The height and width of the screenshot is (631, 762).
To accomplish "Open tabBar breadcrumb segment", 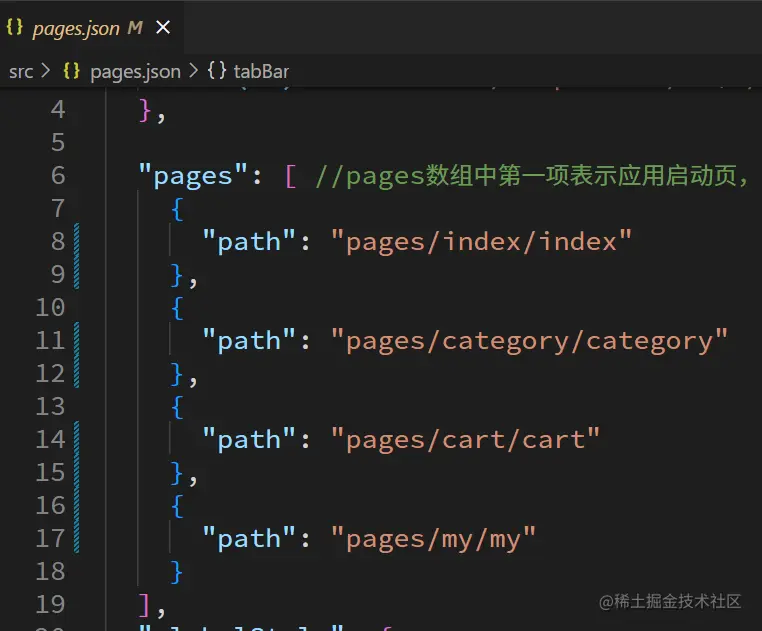I will tap(261, 71).
